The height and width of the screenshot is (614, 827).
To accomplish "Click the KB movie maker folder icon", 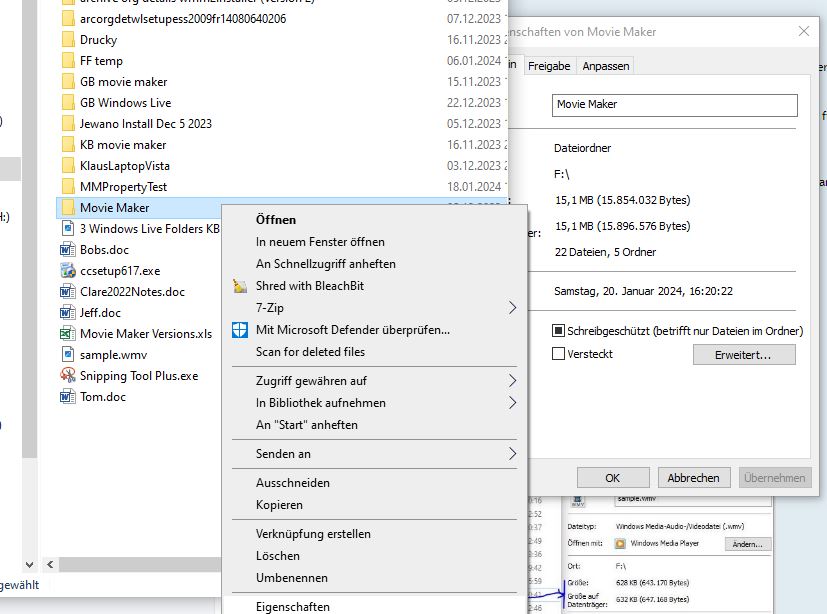I will (x=68, y=145).
